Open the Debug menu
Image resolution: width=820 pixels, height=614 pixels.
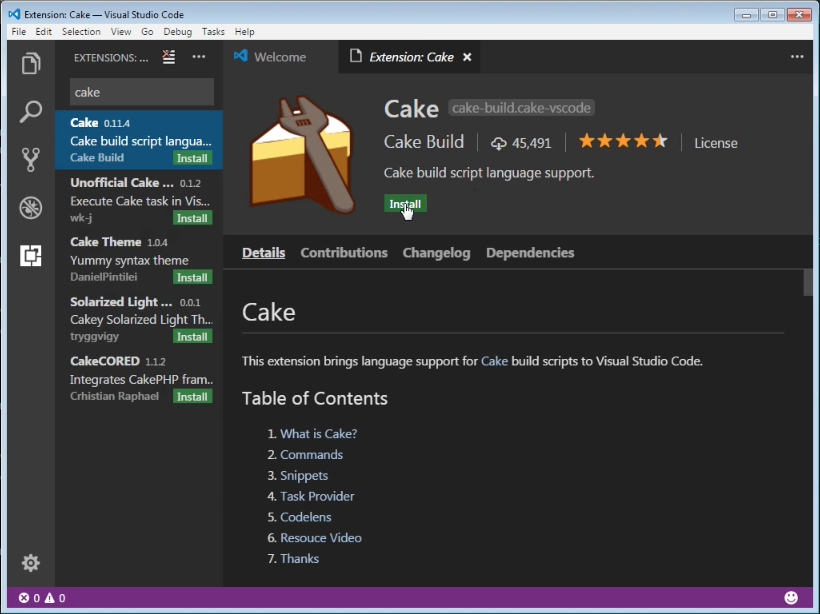click(x=178, y=31)
